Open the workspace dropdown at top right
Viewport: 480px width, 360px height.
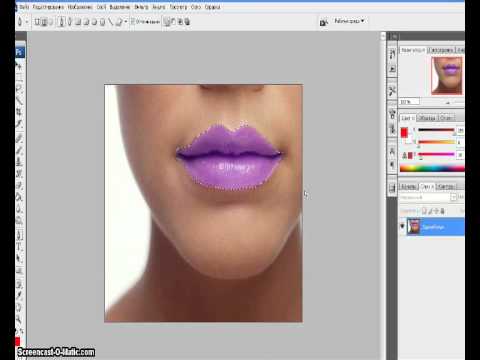click(349, 21)
